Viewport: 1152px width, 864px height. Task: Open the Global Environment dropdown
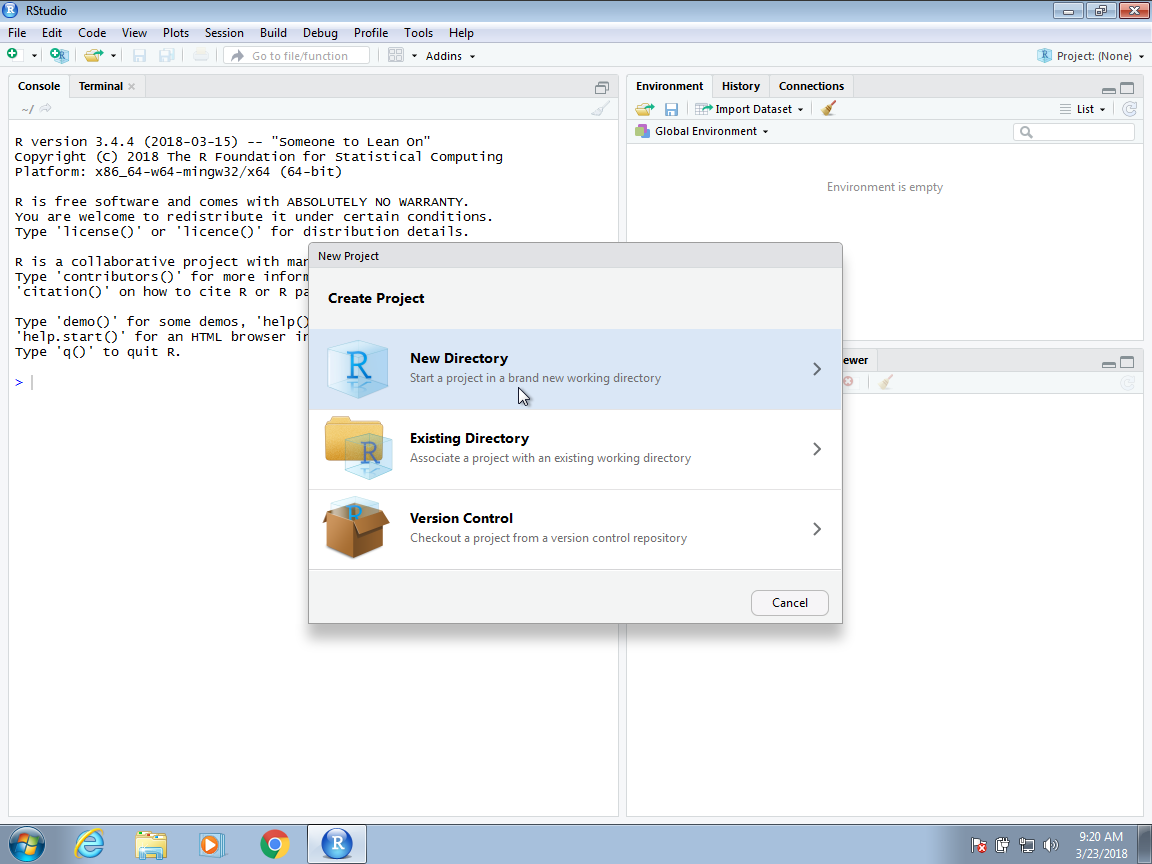[702, 131]
